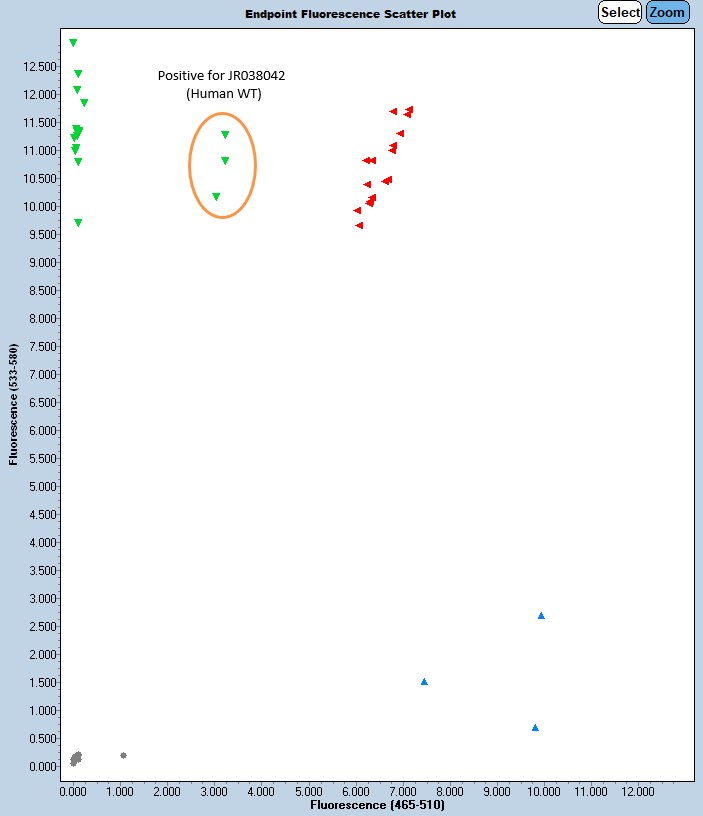Select the lowest blue triangle data point
The image size is (703, 816).
[x=535, y=728]
